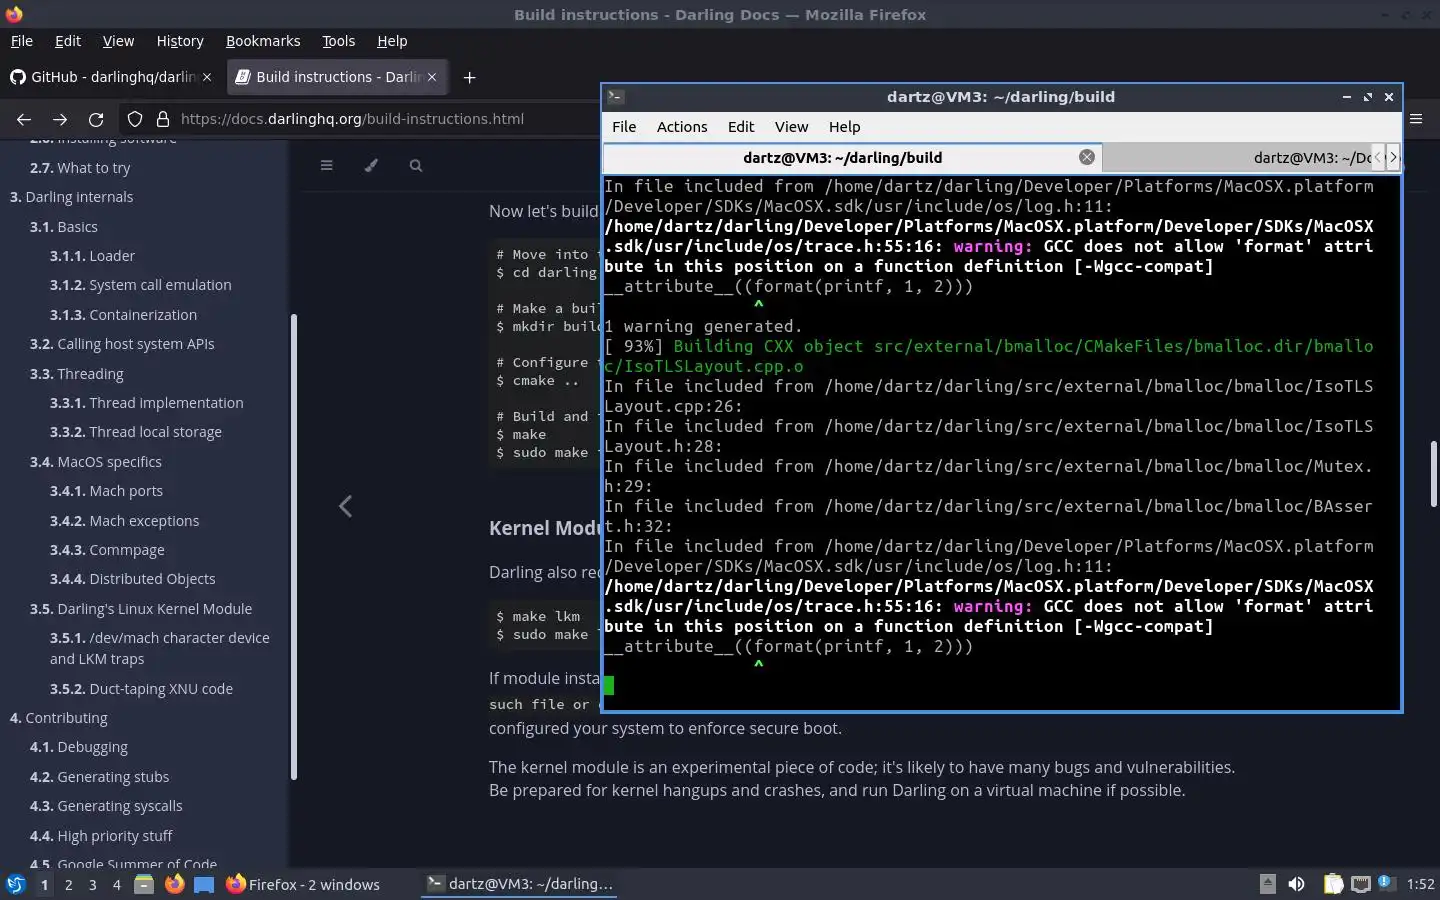
Task: Open Firefox Tools menu
Action: point(338,41)
